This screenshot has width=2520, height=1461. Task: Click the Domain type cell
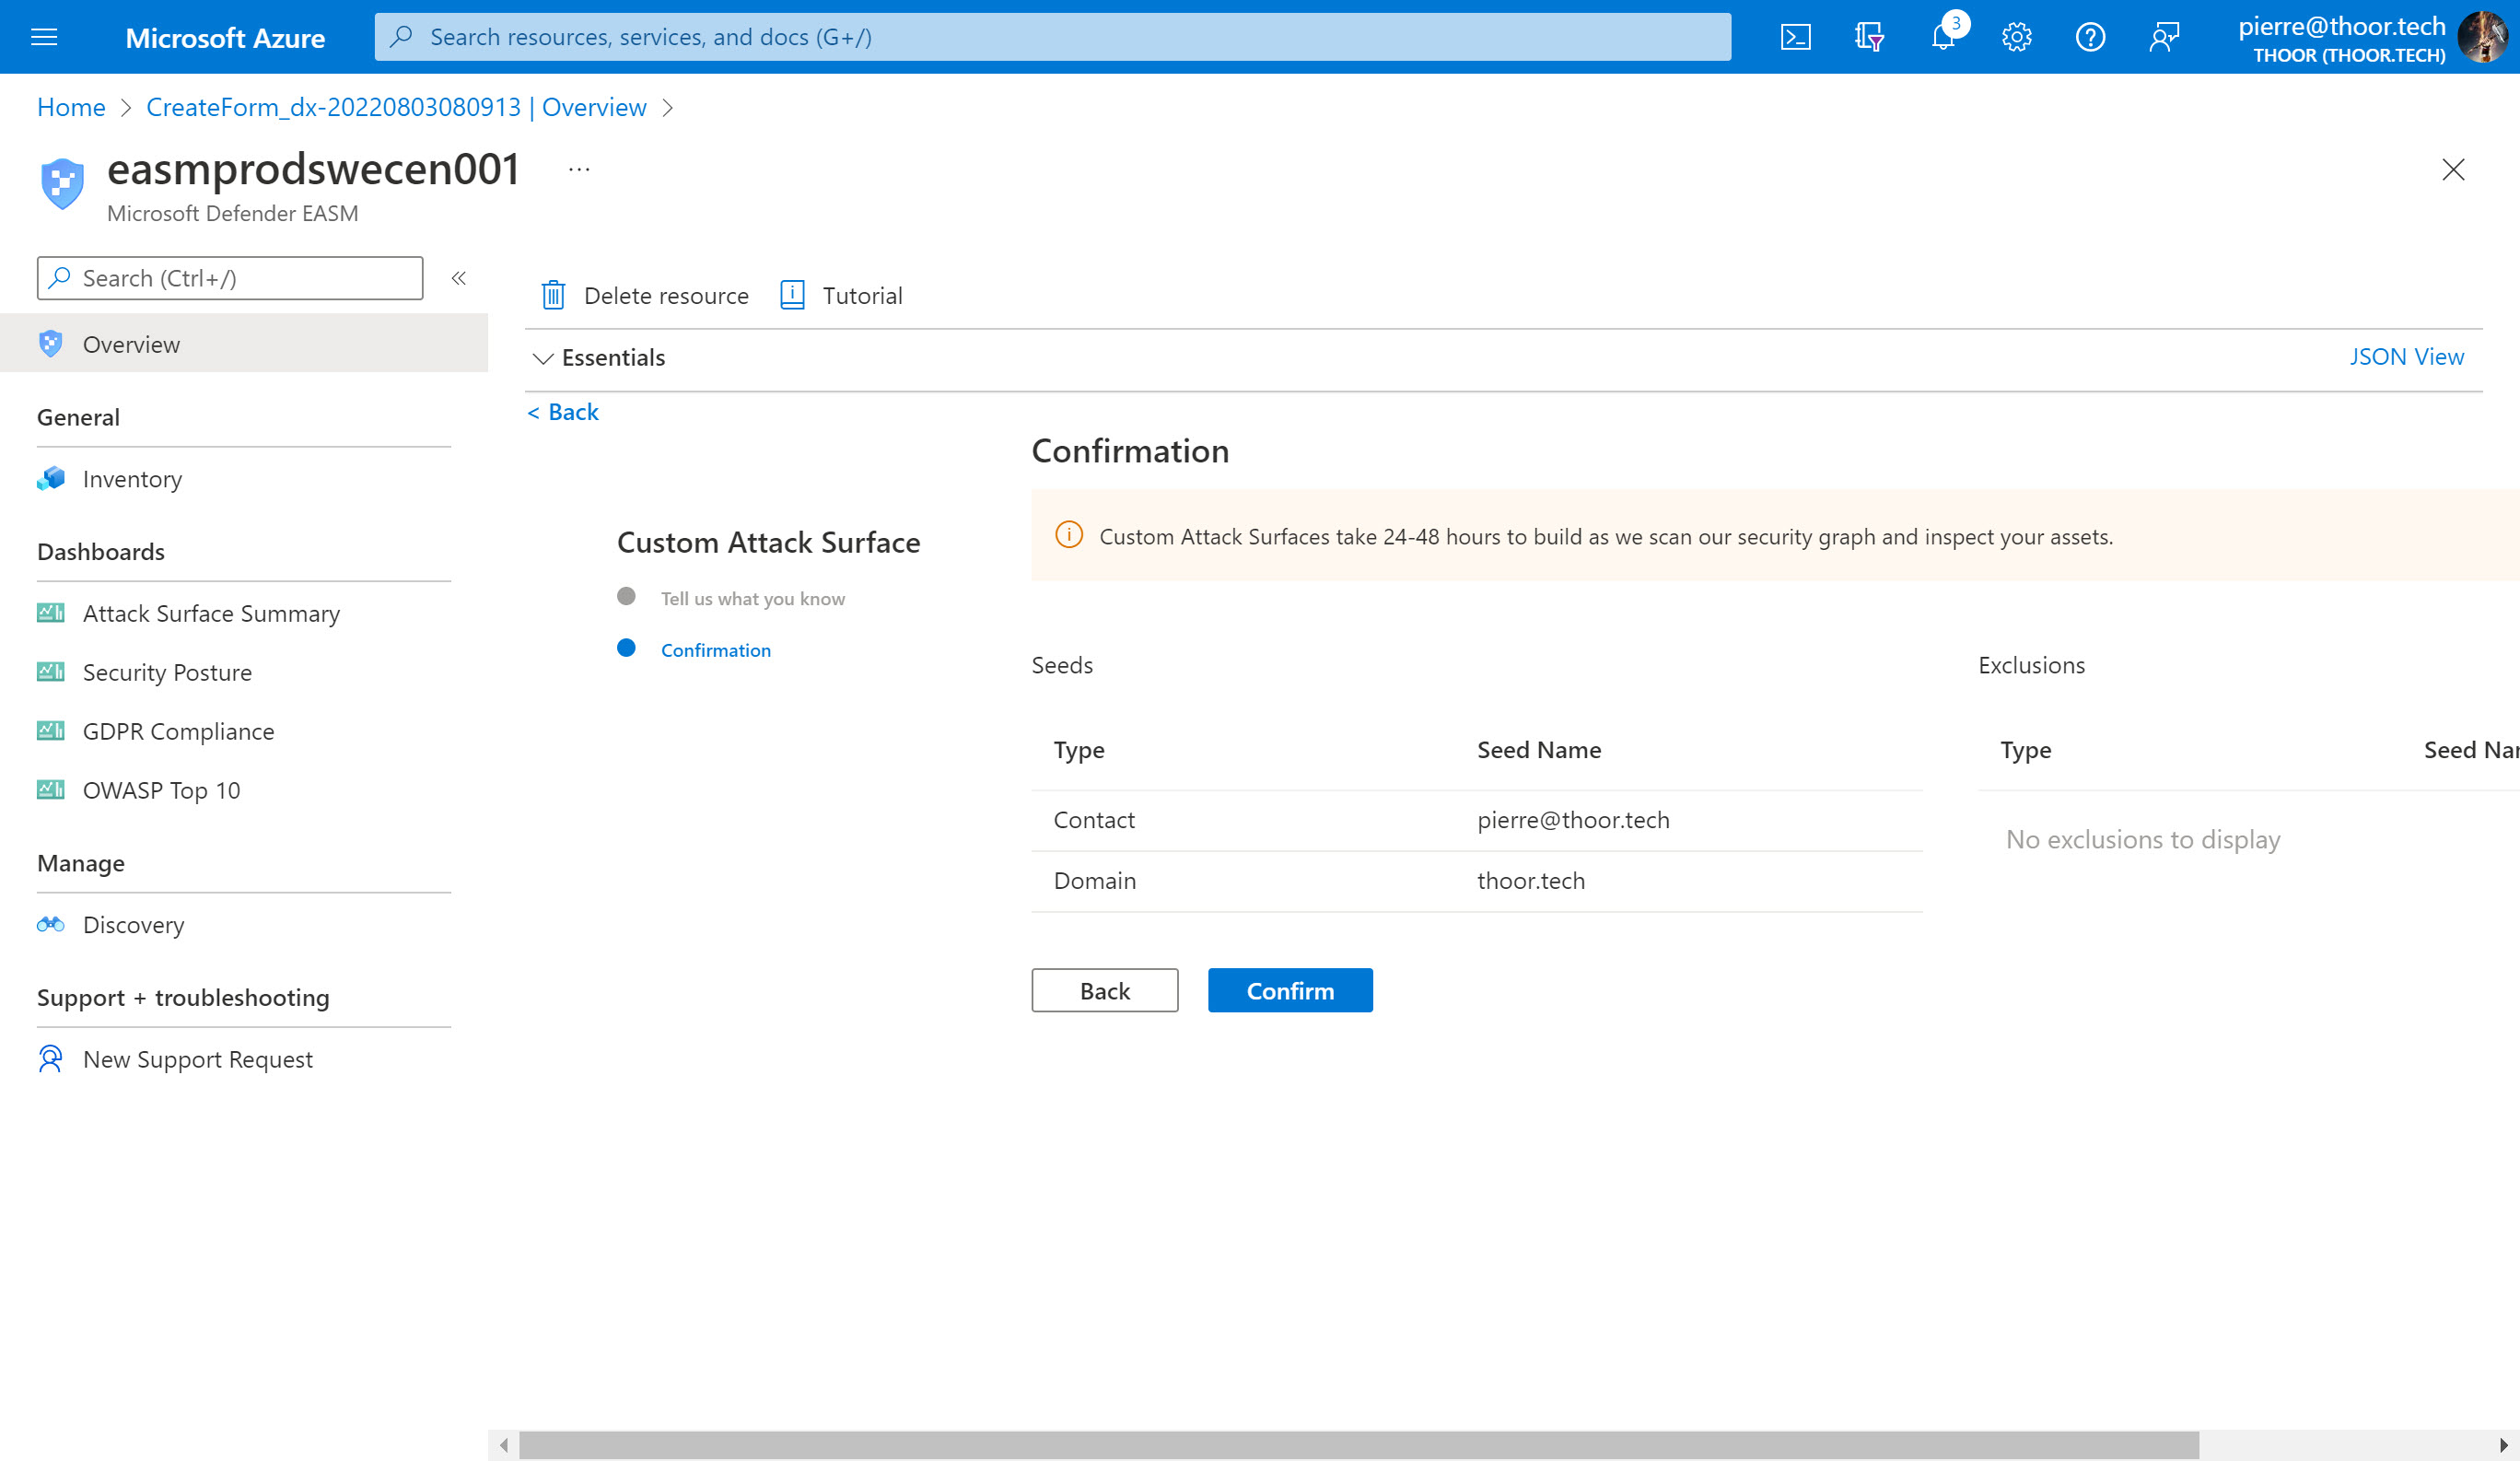point(1094,881)
